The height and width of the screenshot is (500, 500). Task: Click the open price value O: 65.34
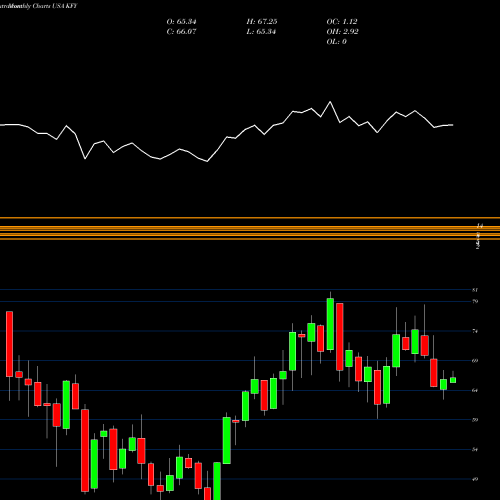(x=181, y=22)
